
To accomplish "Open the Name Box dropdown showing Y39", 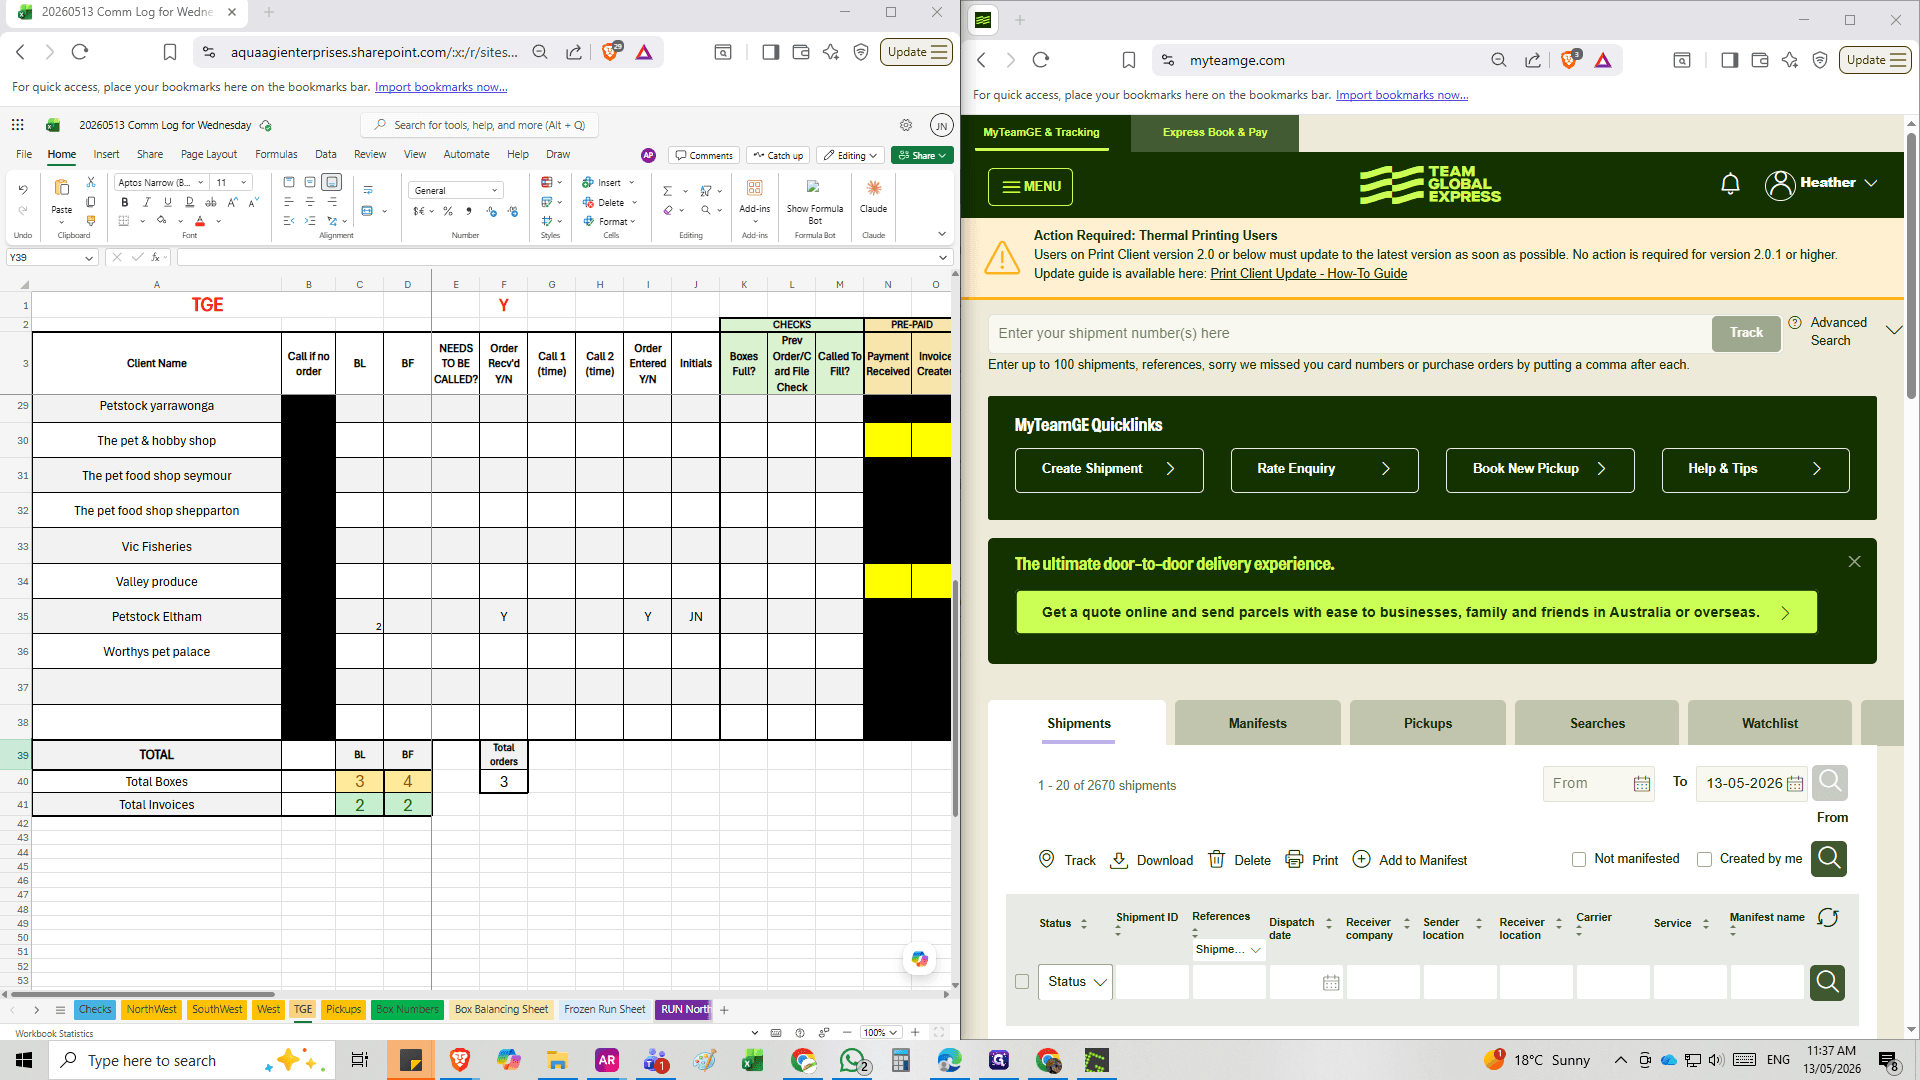I will tap(88, 258).
